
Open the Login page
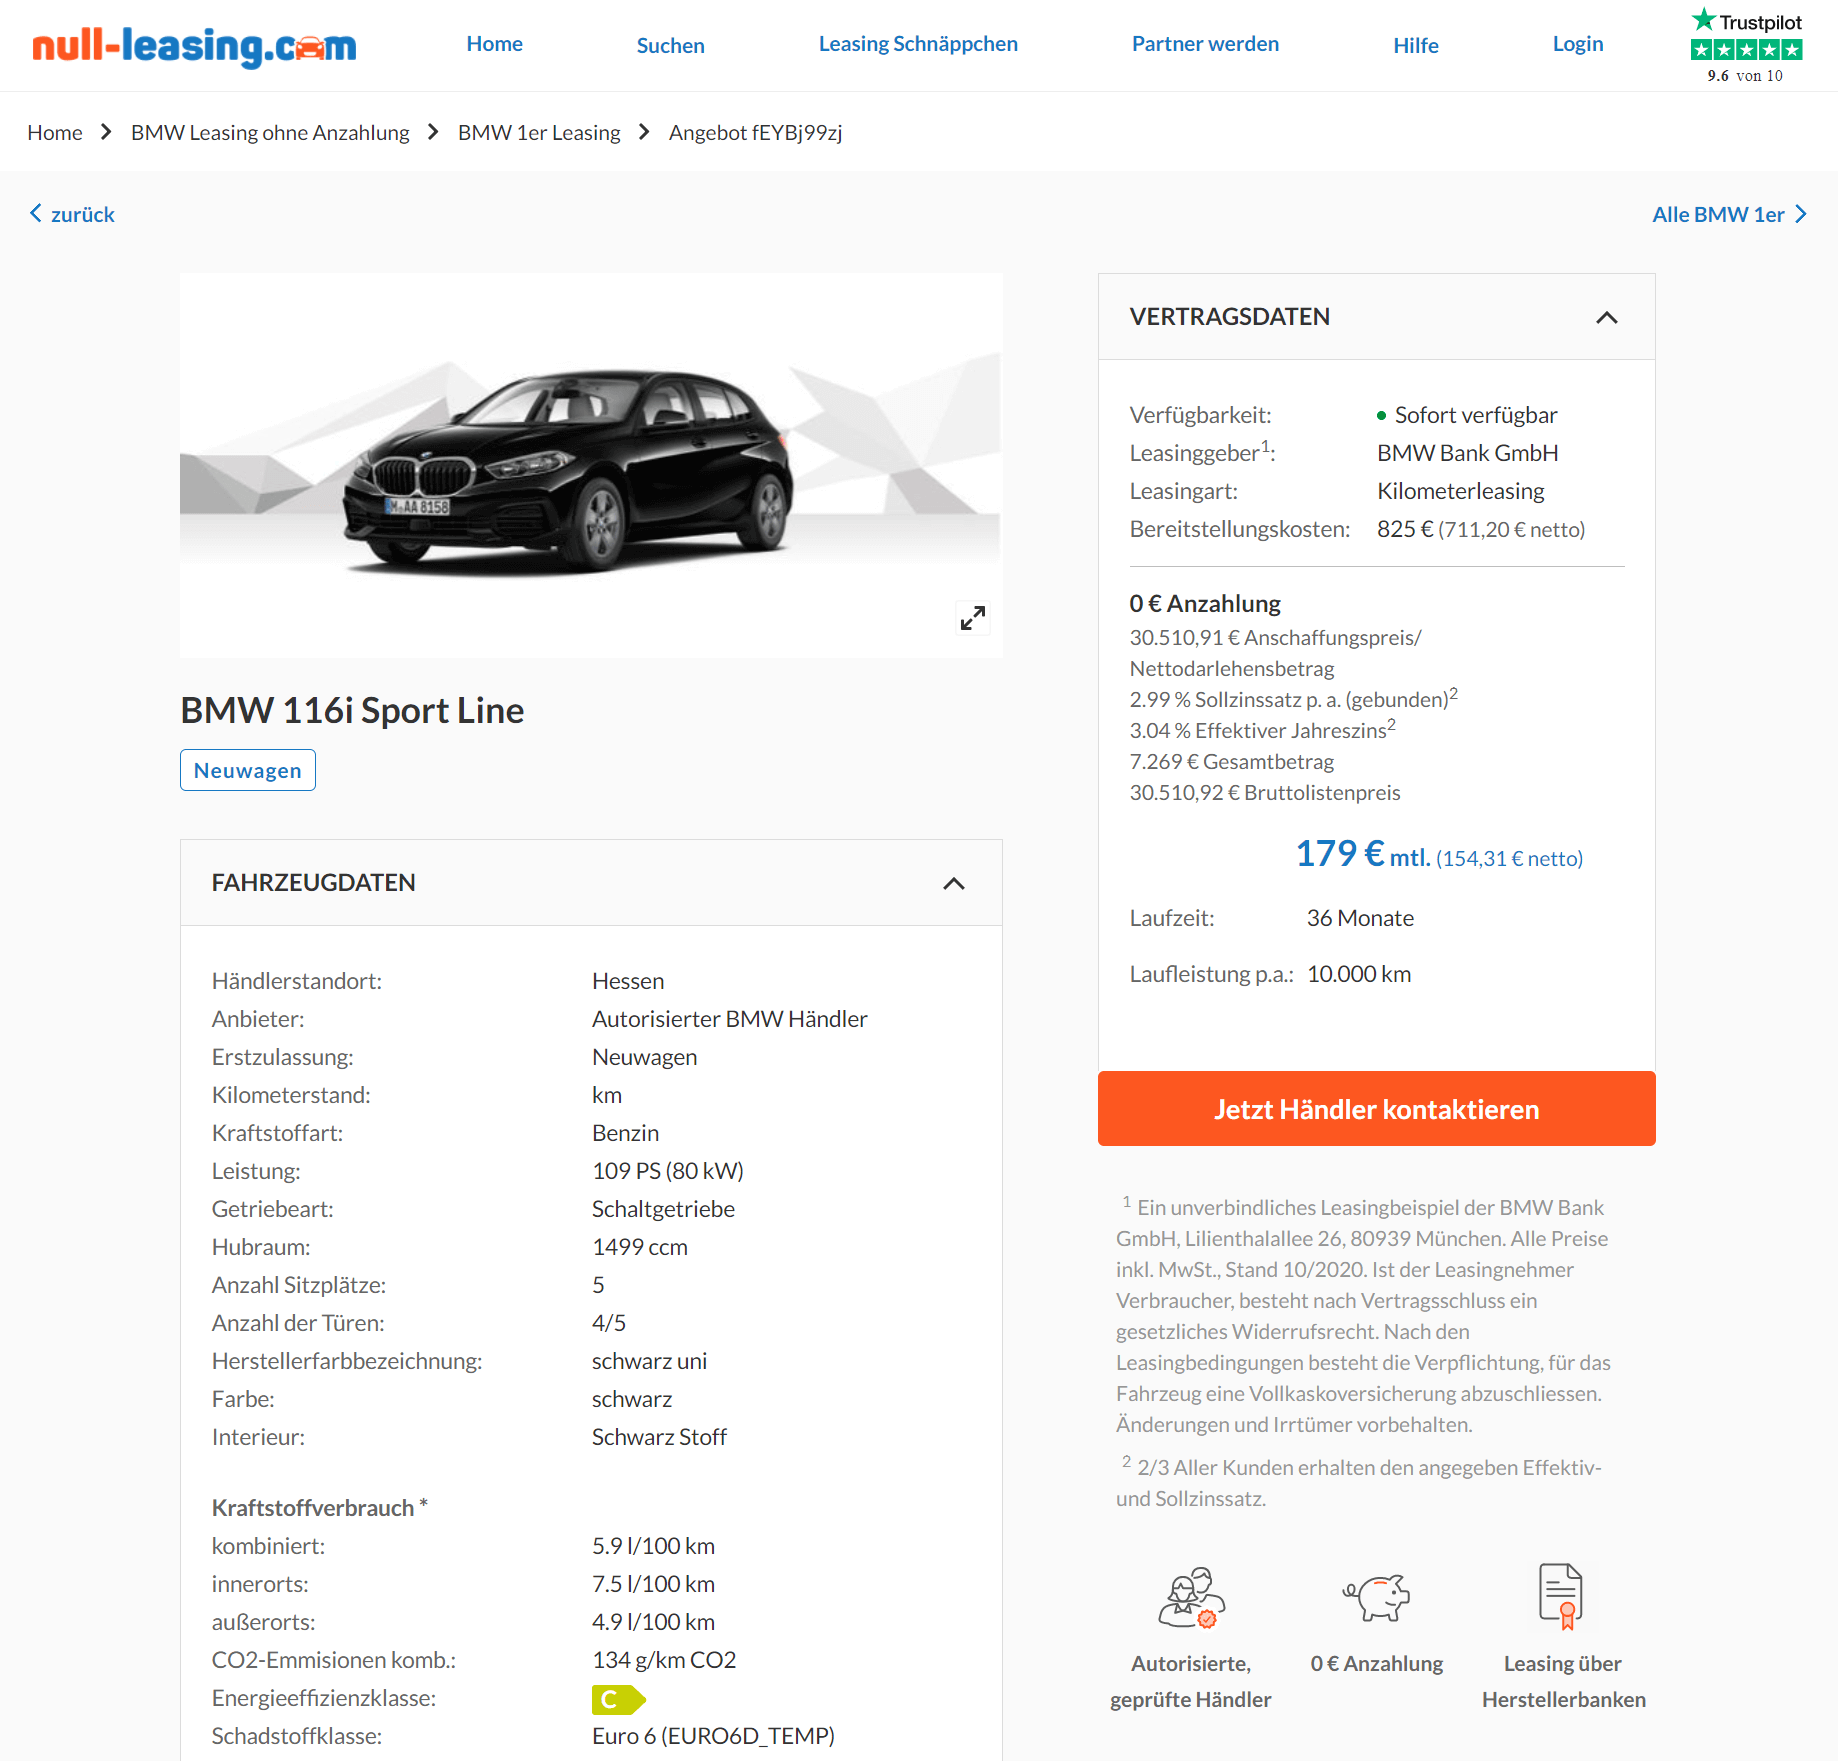(x=1577, y=44)
